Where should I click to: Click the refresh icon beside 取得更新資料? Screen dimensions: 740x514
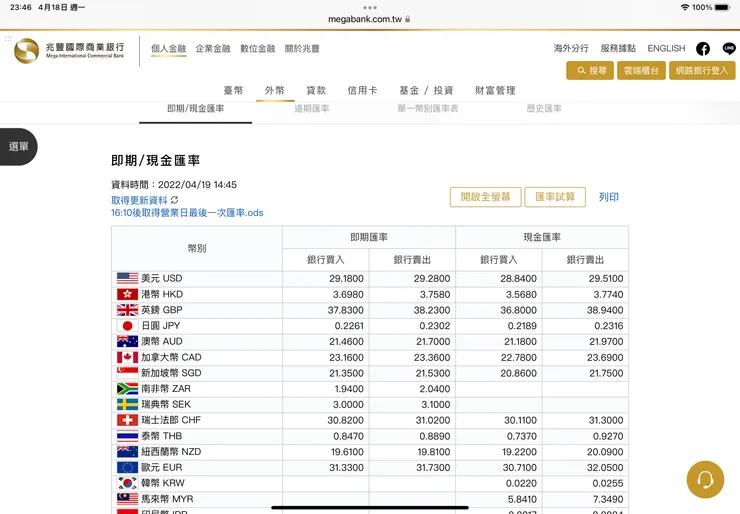coord(174,200)
